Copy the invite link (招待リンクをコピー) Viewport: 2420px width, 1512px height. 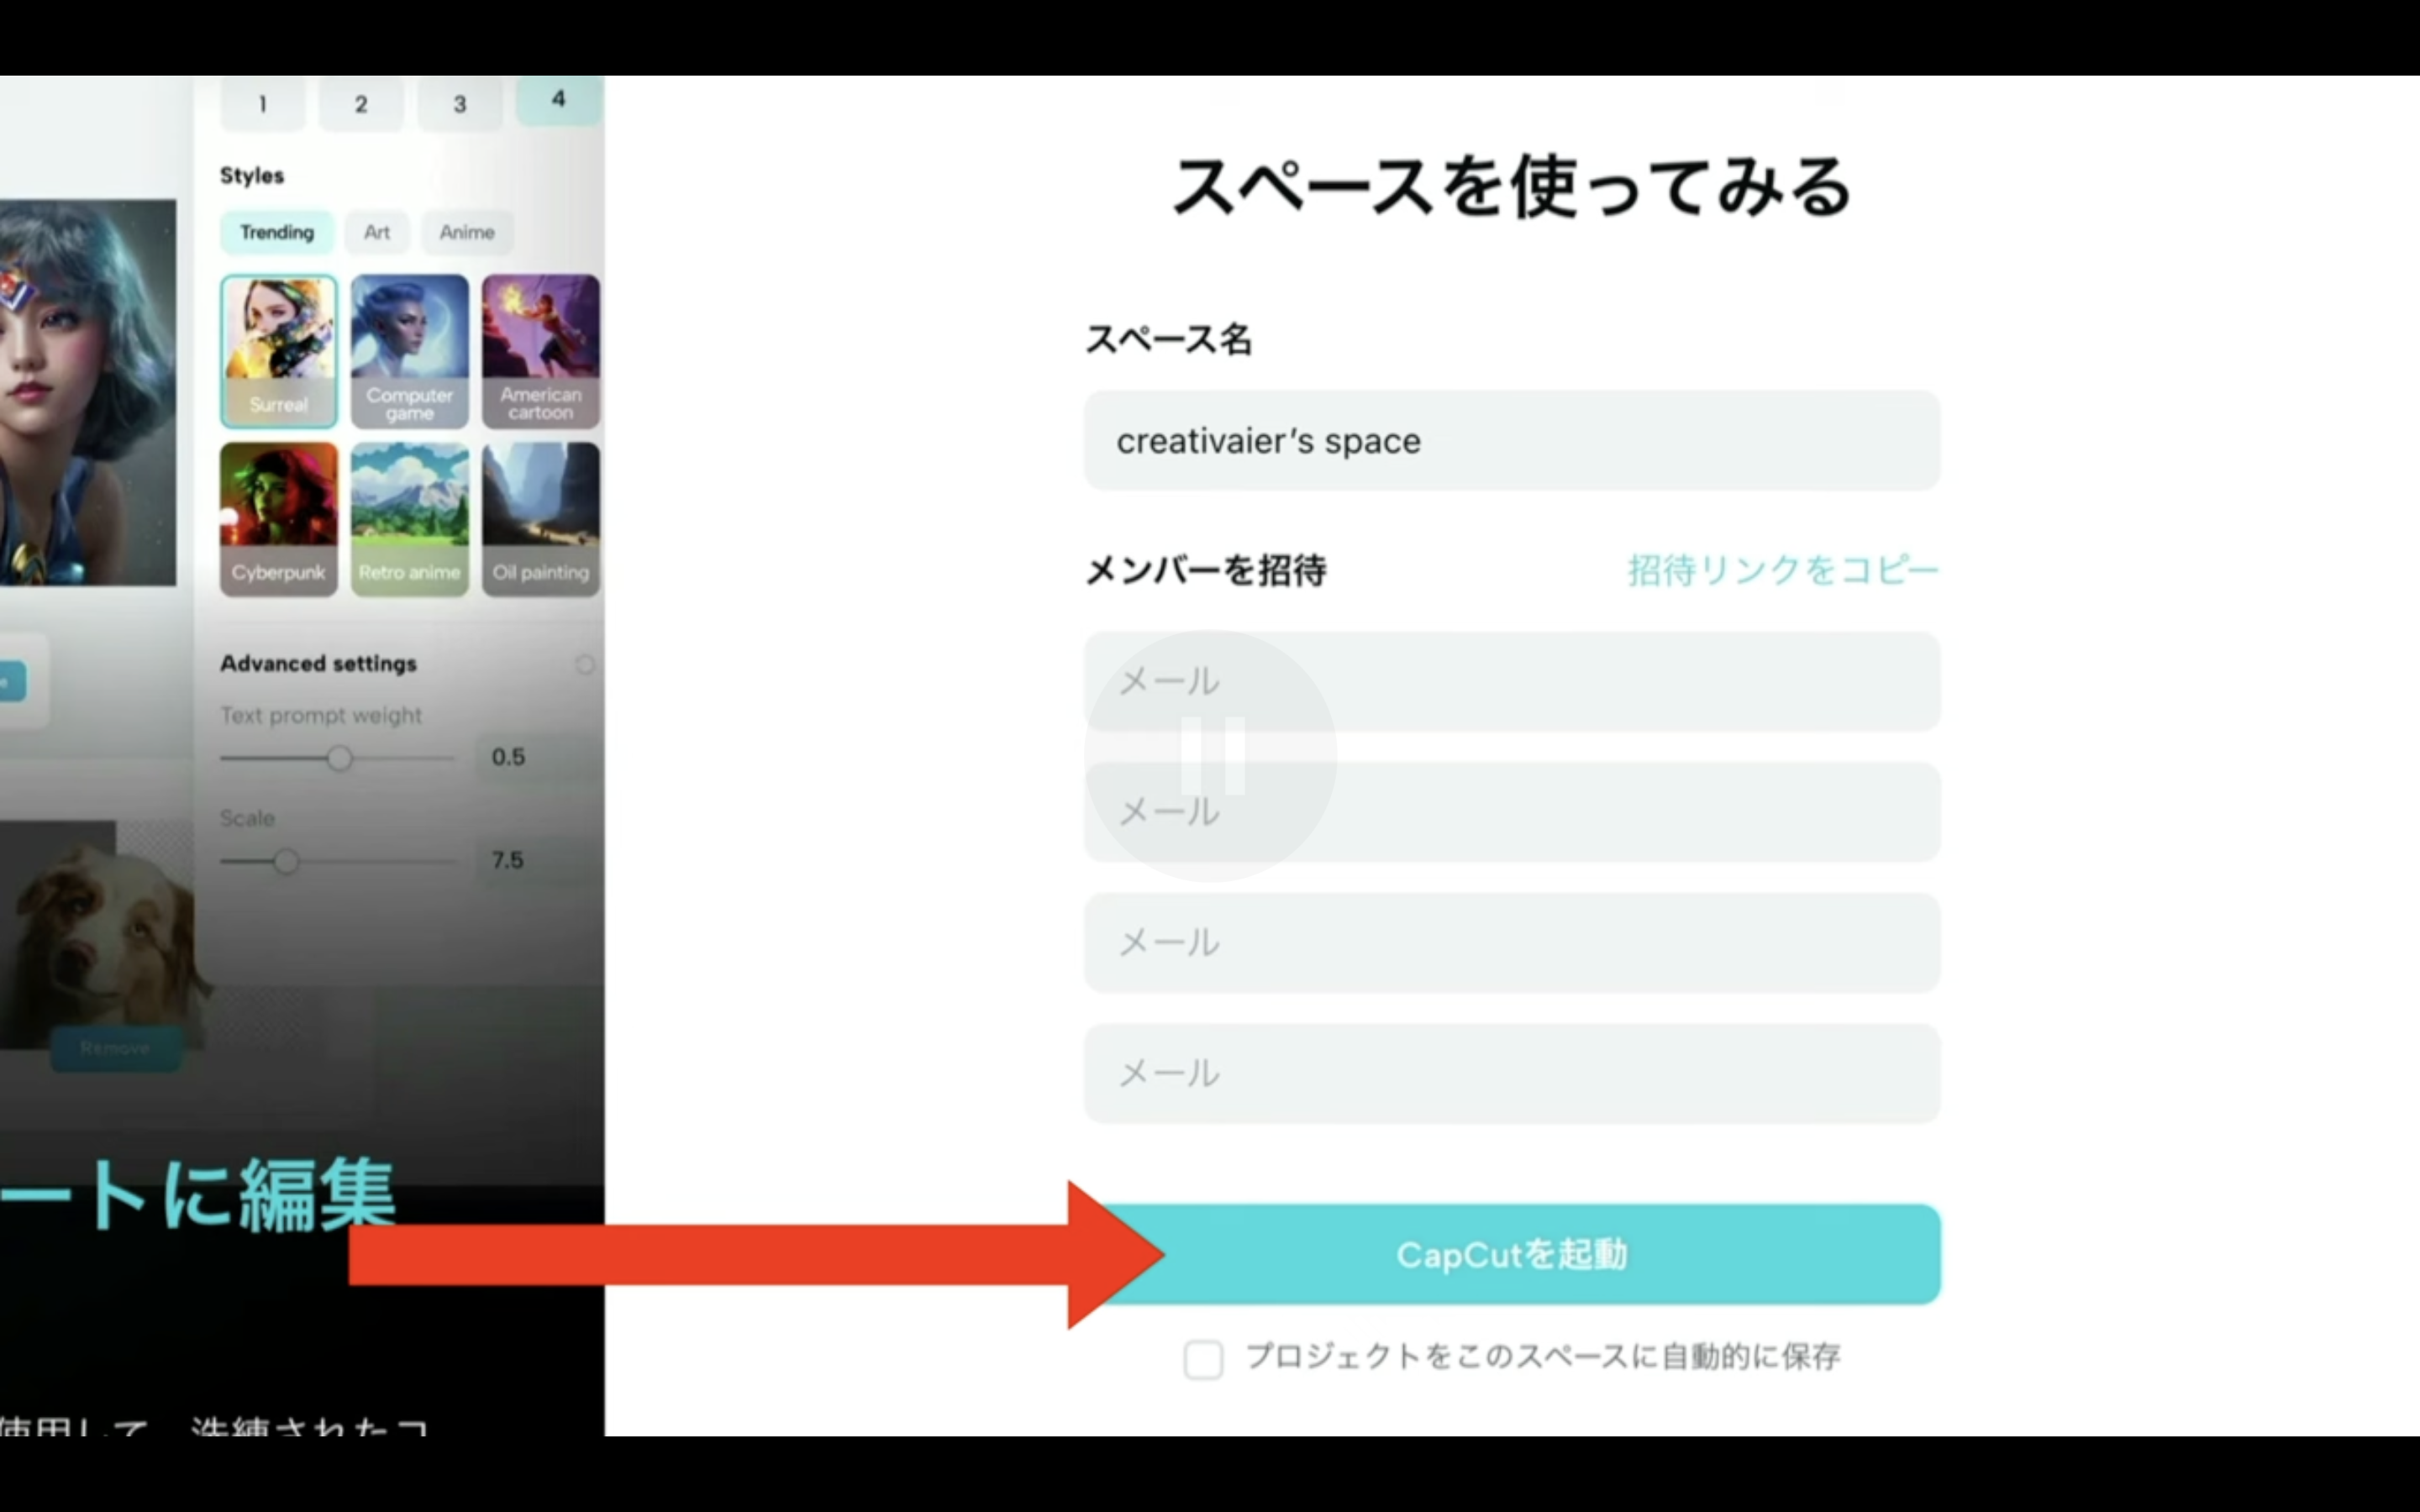[x=1783, y=570]
